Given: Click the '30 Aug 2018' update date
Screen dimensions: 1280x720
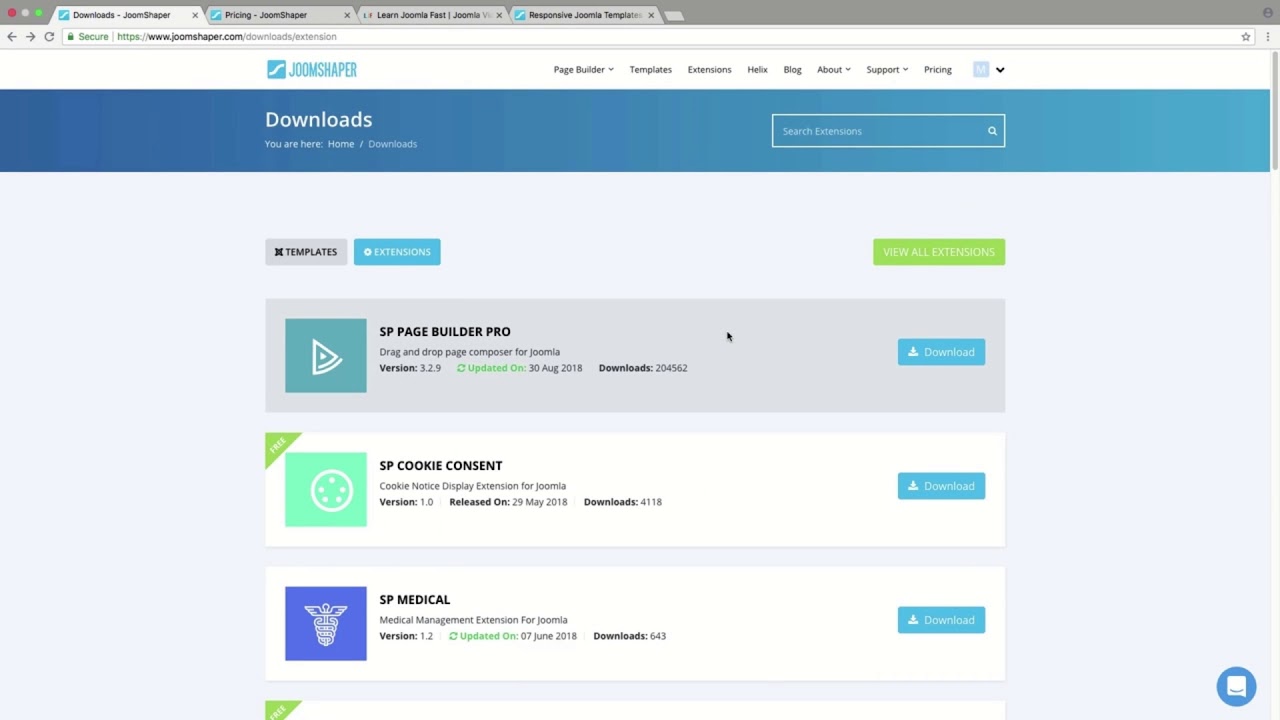Looking at the screenshot, I should click(x=555, y=368).
